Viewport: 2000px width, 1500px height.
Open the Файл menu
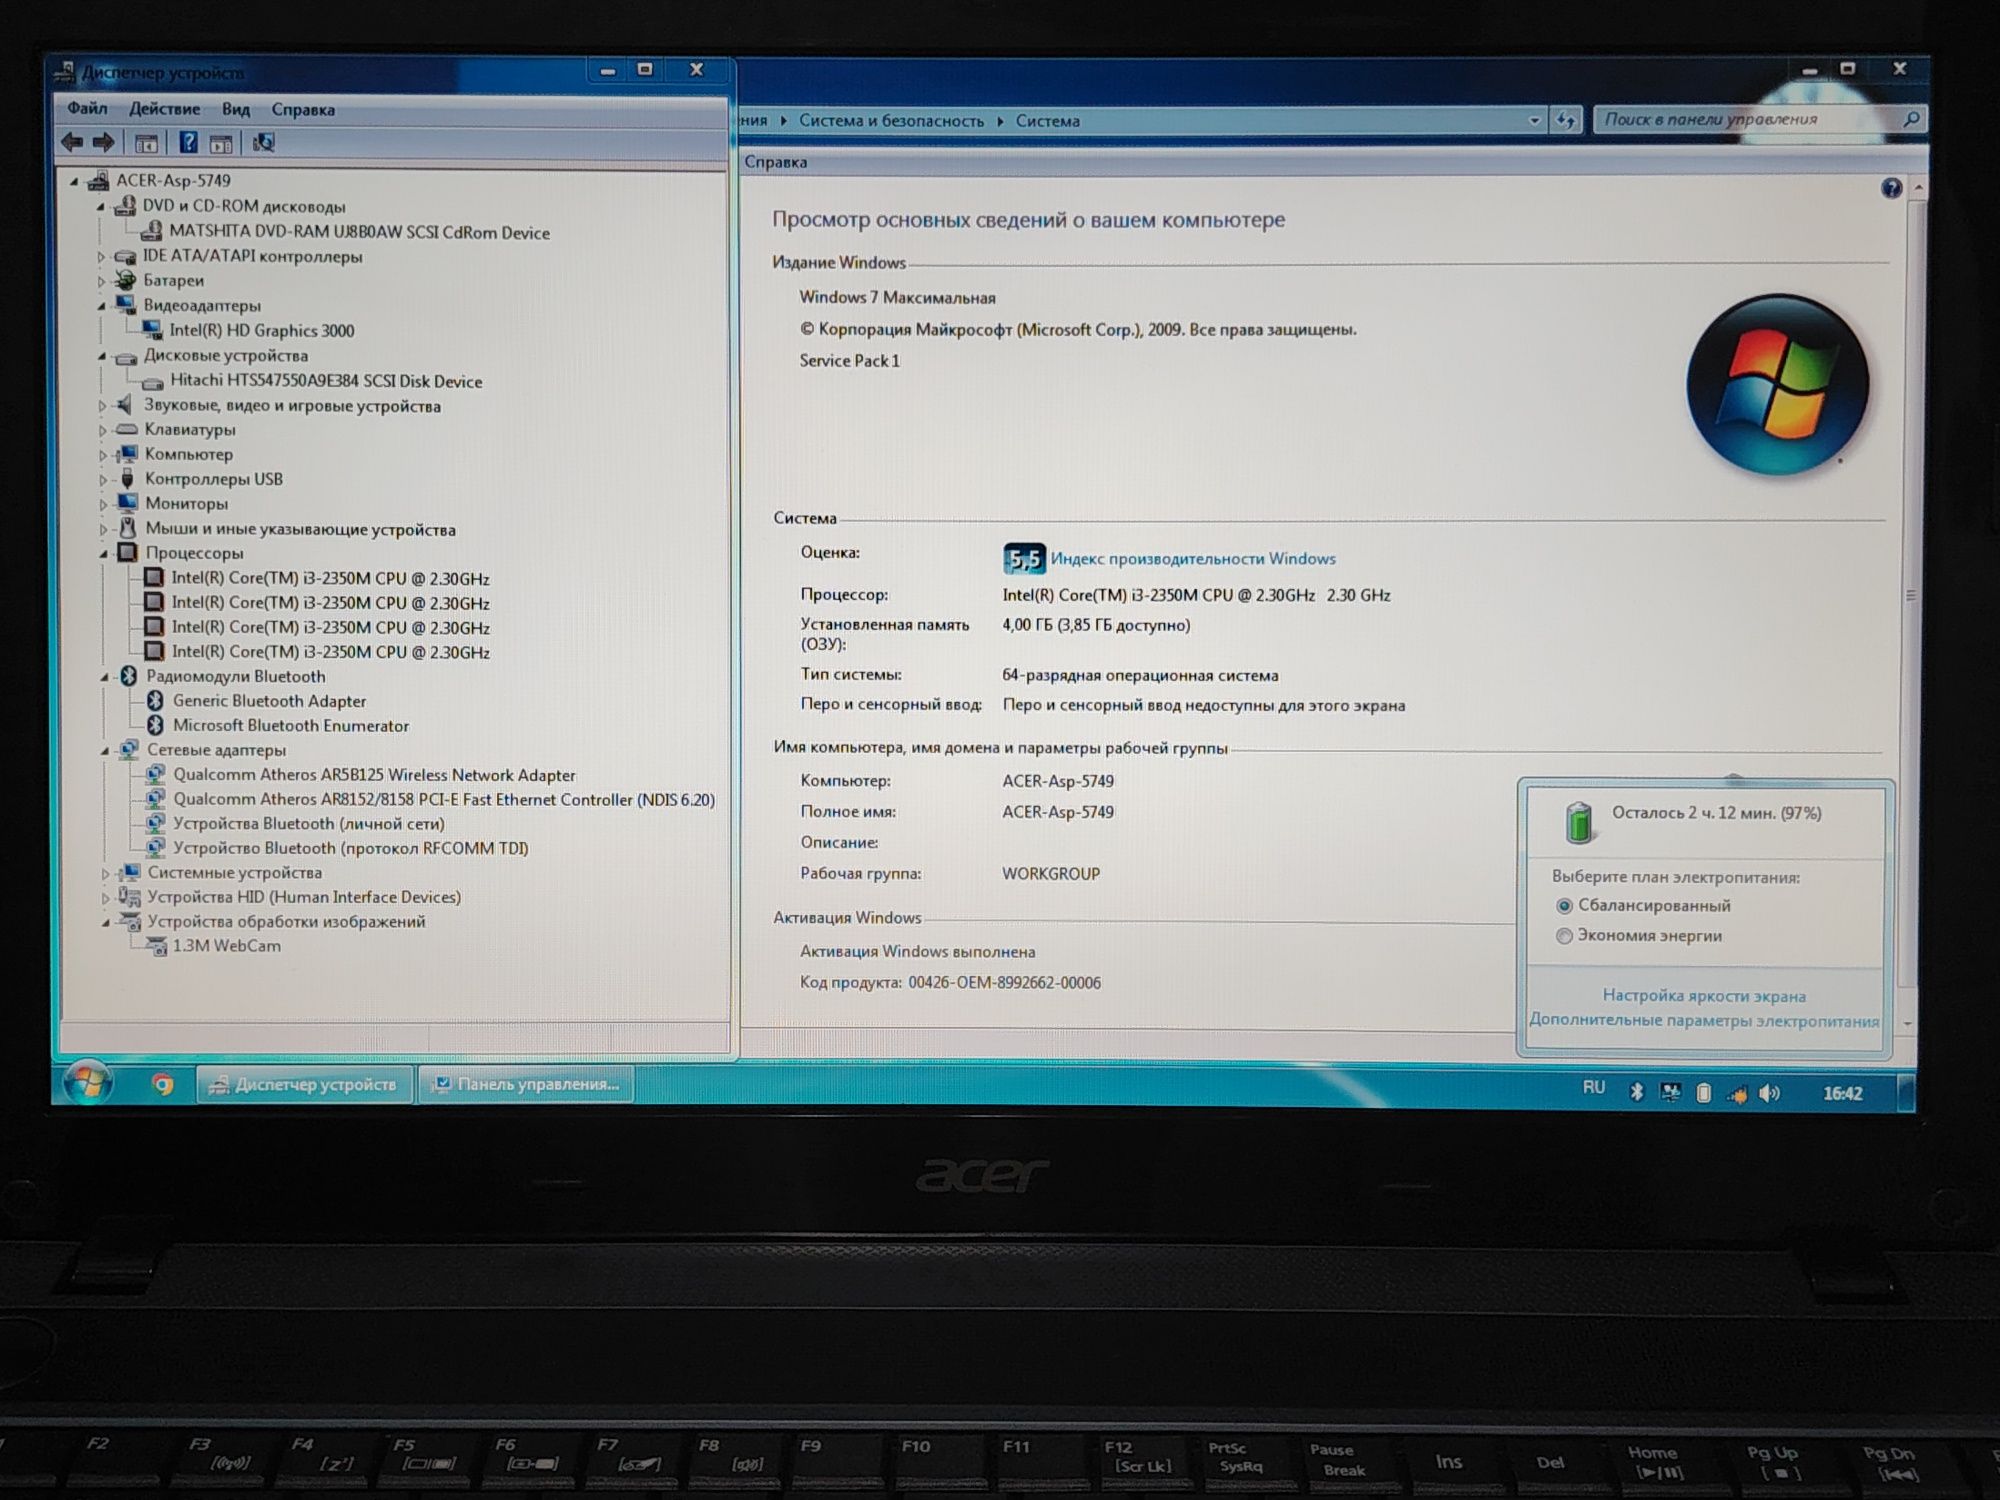pyautogui.click(x=87, y=108)
